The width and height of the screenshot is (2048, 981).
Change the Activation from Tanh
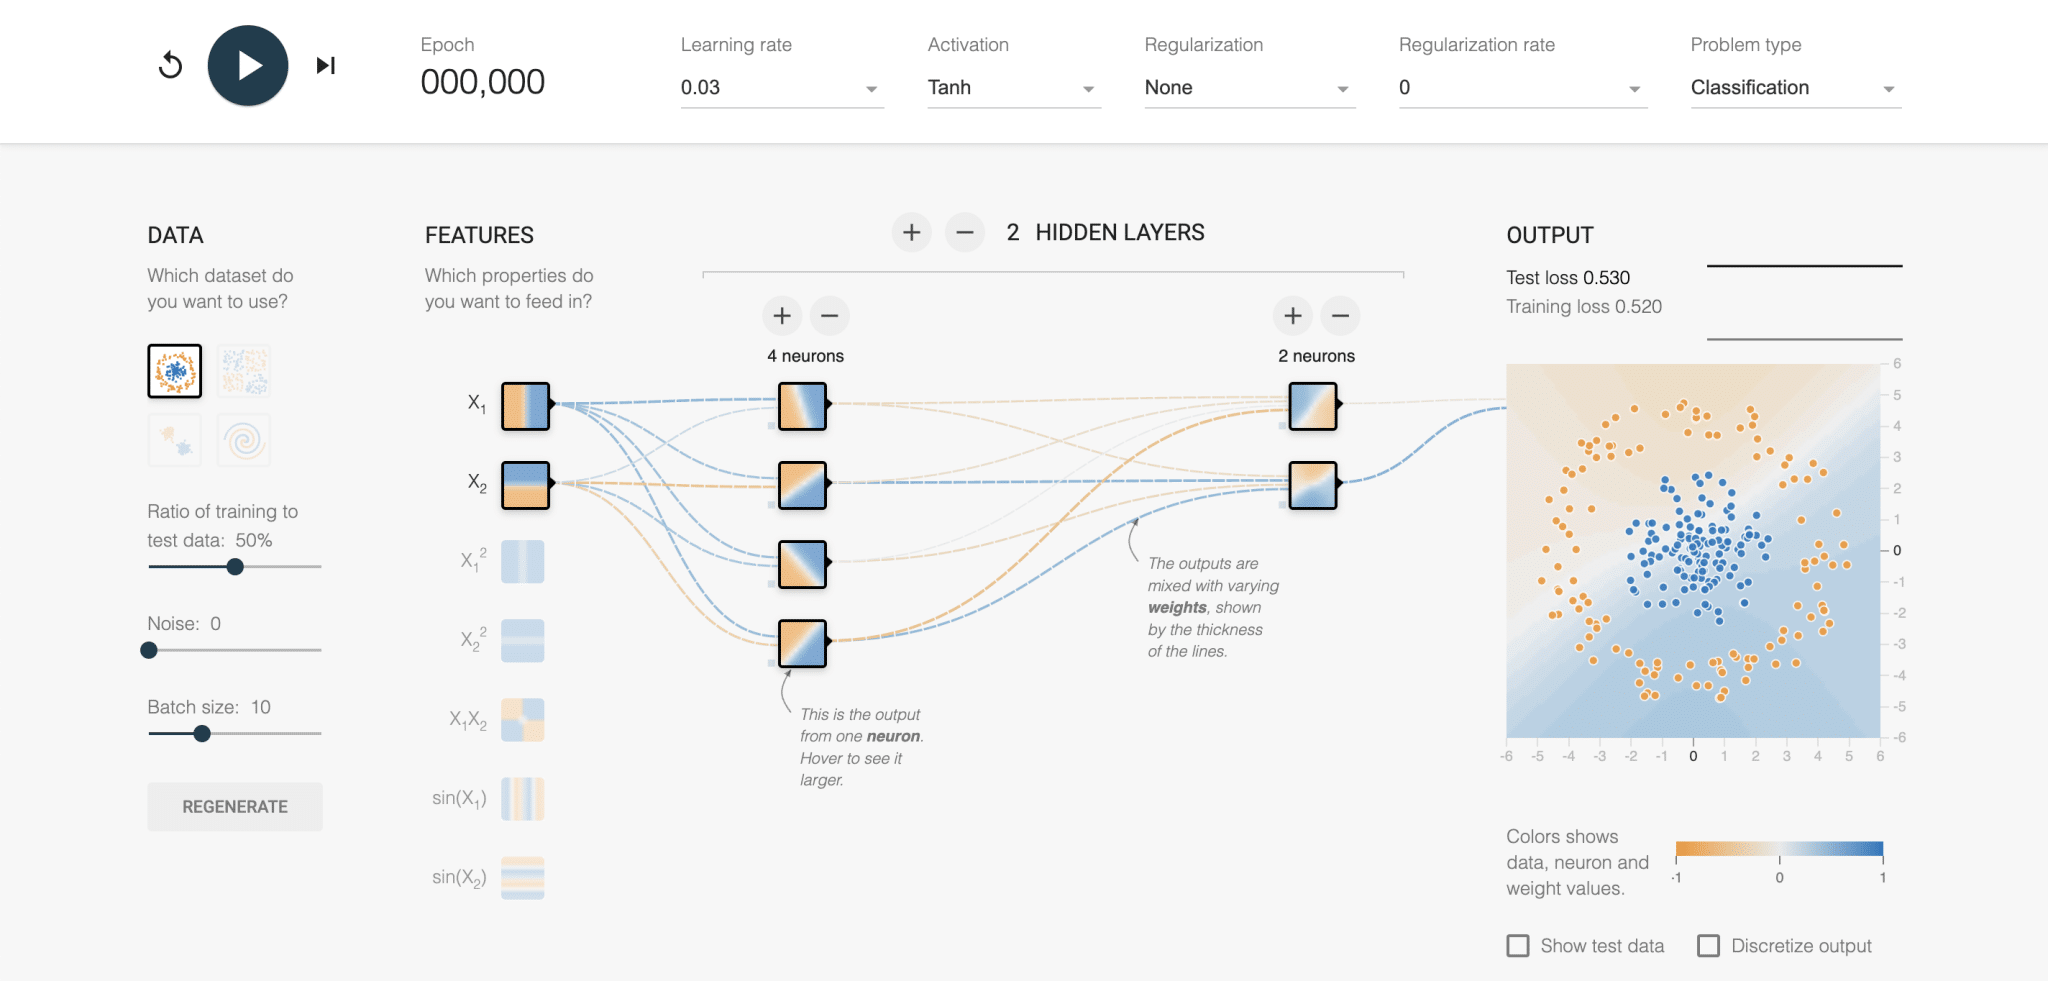(x=1012, y=87)
